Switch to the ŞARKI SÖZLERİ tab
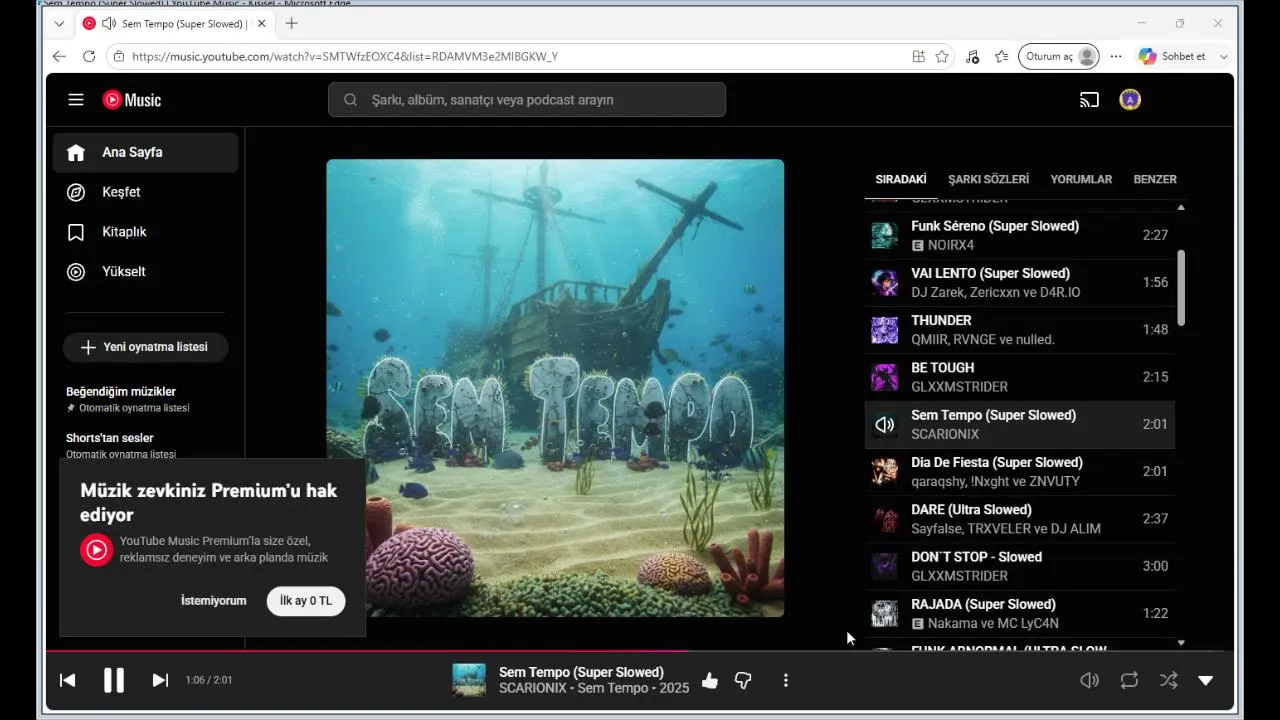Viewport: 1280px width, 720px height. pyautogui.click(x=988, y=179)
